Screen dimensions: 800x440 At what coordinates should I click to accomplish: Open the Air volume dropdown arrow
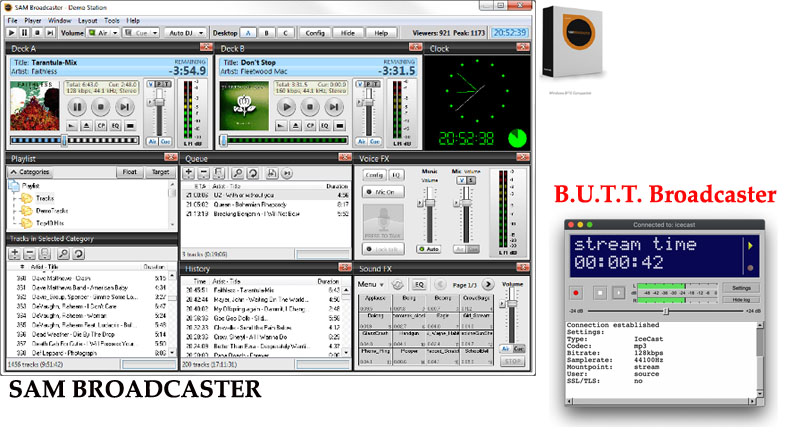click(x=115, y=33)
